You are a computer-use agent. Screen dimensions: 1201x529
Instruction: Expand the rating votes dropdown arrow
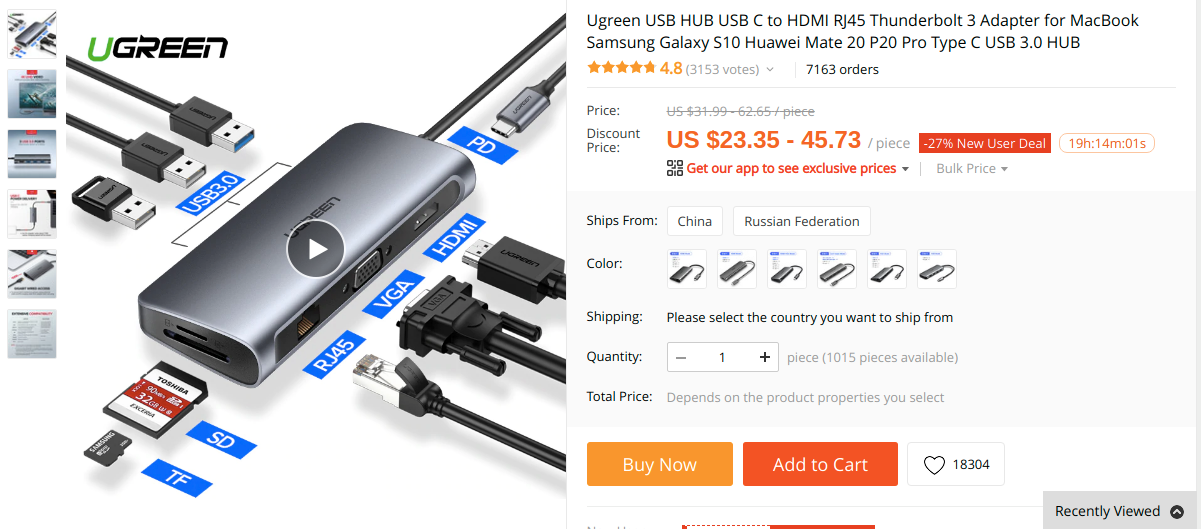pos(770,70)
